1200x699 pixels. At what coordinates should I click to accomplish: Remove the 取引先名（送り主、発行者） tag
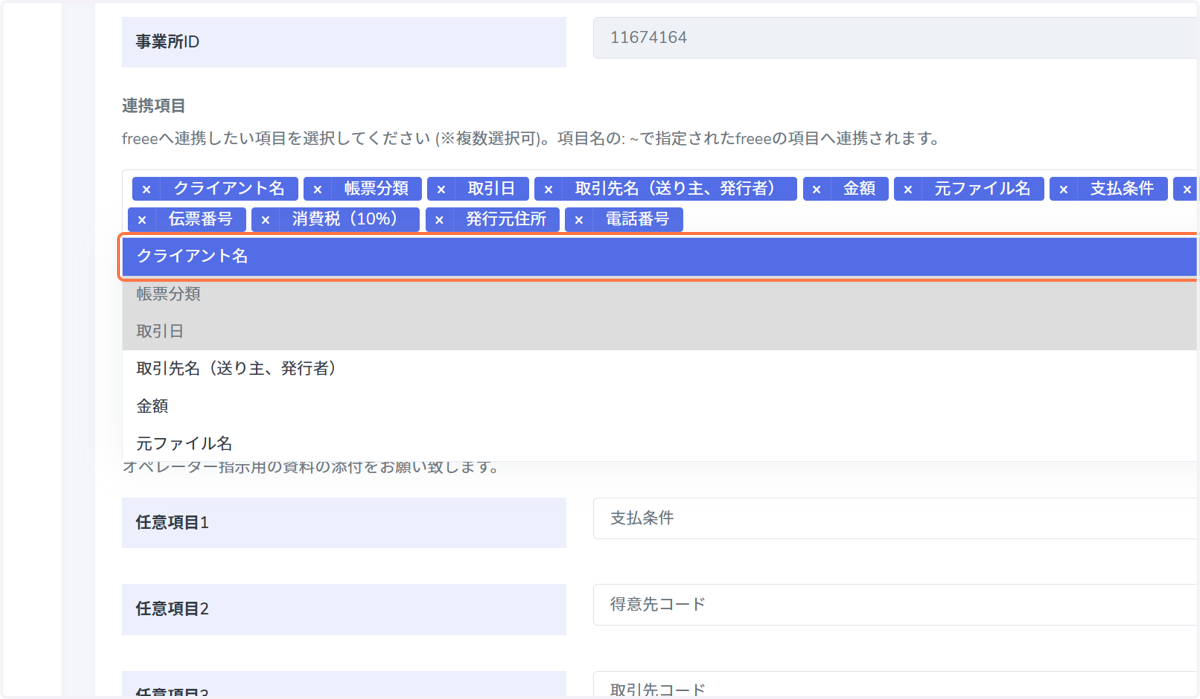[548, 189]
